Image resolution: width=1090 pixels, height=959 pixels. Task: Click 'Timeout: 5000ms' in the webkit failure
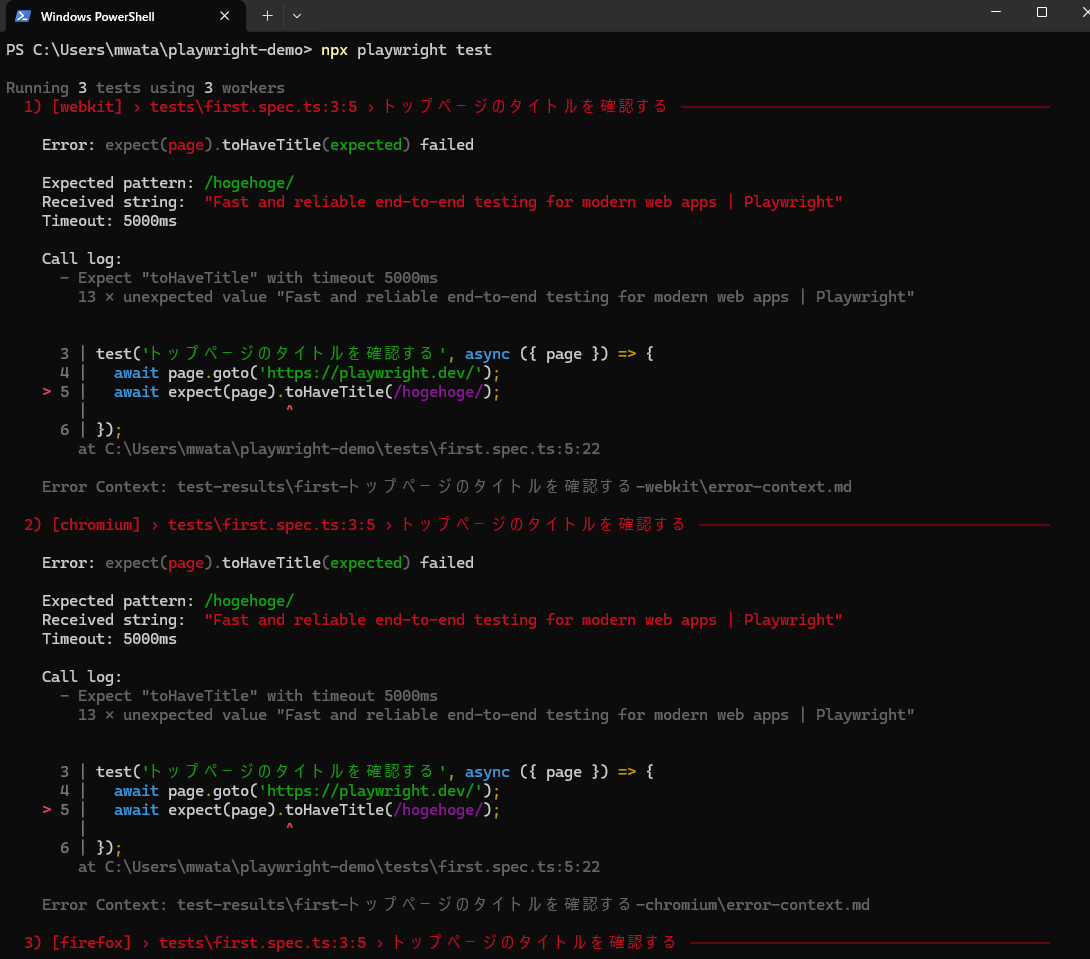pyautogui.click(x=109, y=221)
